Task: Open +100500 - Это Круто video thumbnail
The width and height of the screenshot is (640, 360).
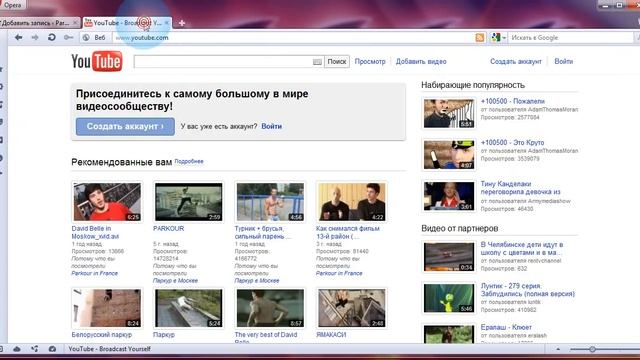Action: [449, 155]
